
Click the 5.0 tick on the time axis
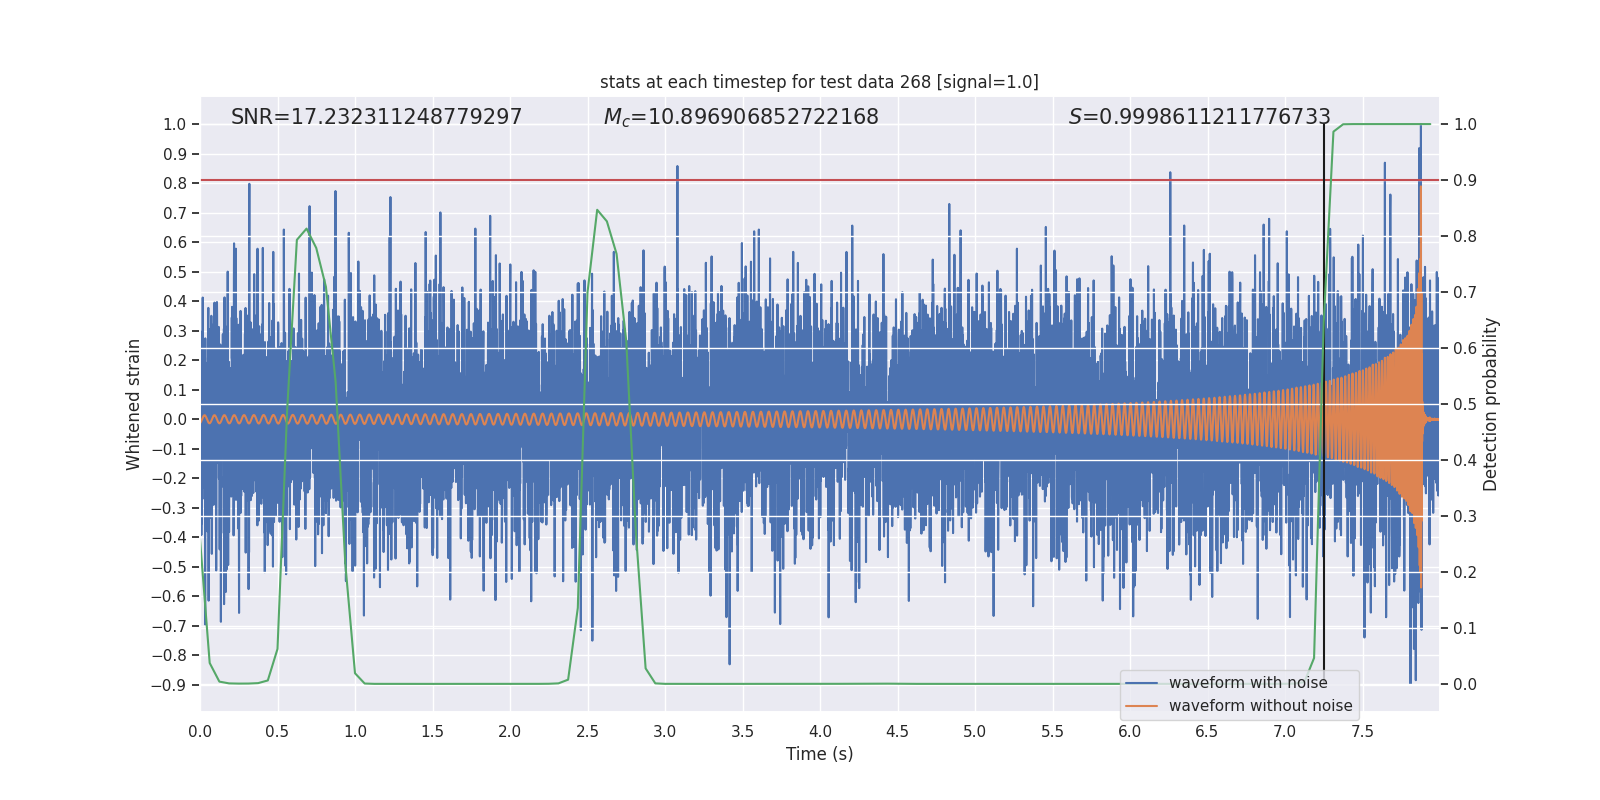pos(974,731)
